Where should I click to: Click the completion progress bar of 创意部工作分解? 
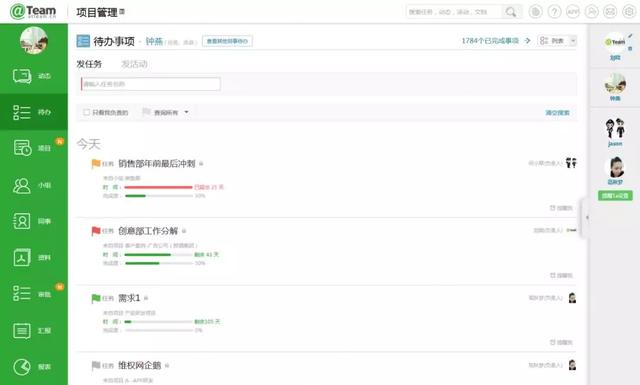(x=159, y=263)
